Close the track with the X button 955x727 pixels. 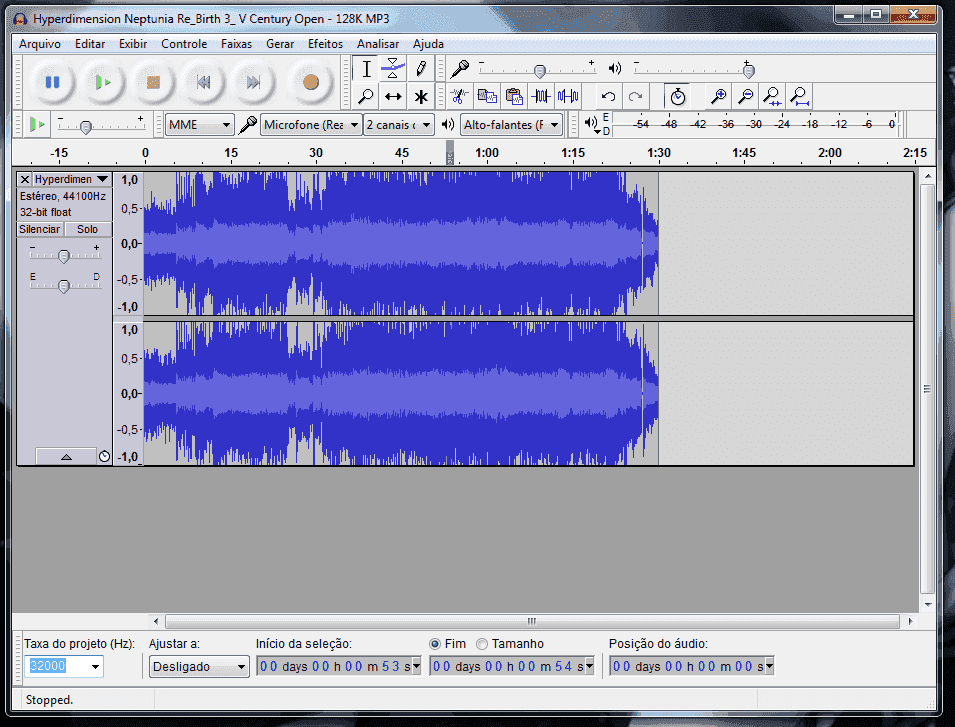point(24,179)
